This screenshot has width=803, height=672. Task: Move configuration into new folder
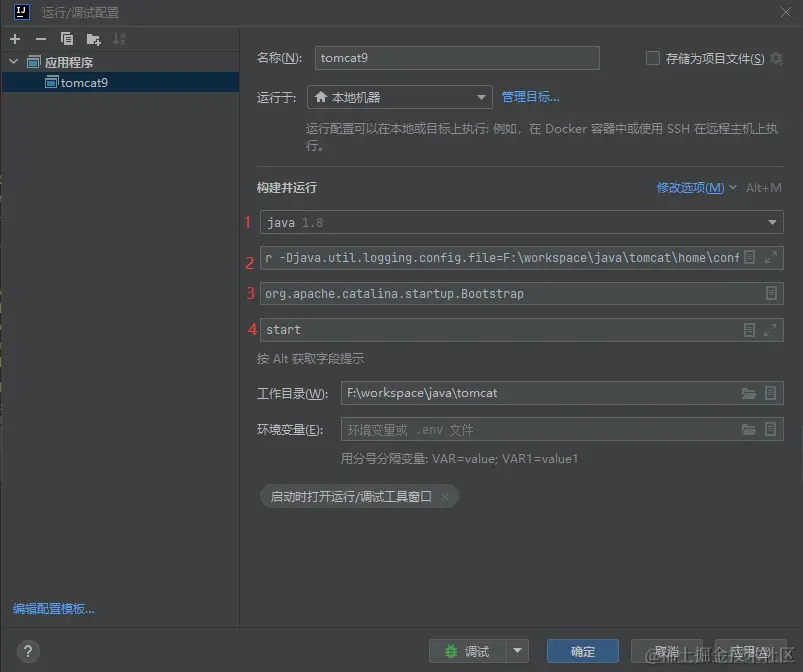click(x=93, y=39)
